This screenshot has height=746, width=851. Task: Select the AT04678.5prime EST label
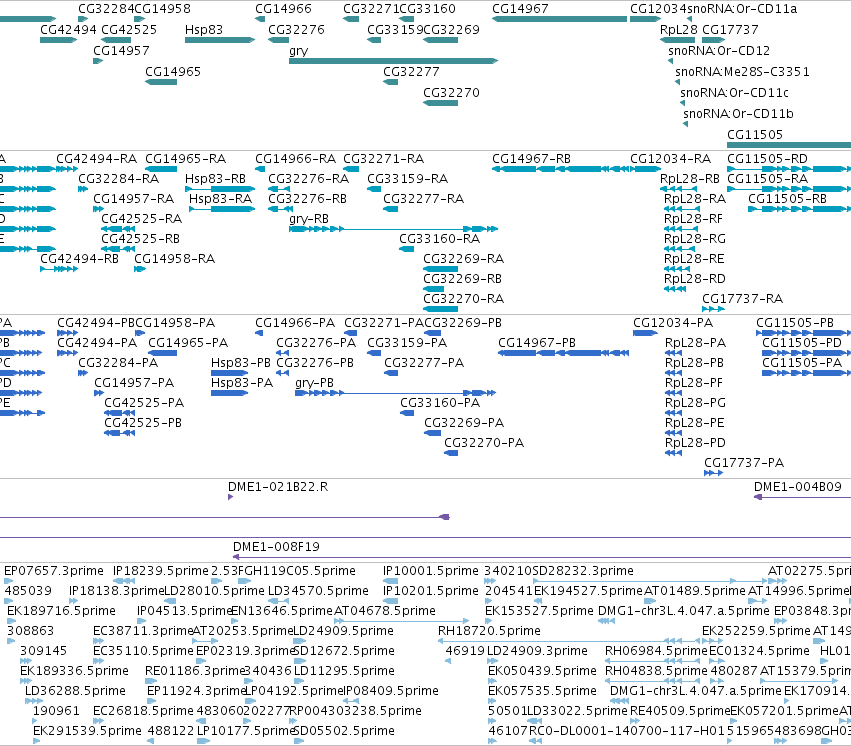click(x=385, y=611)
